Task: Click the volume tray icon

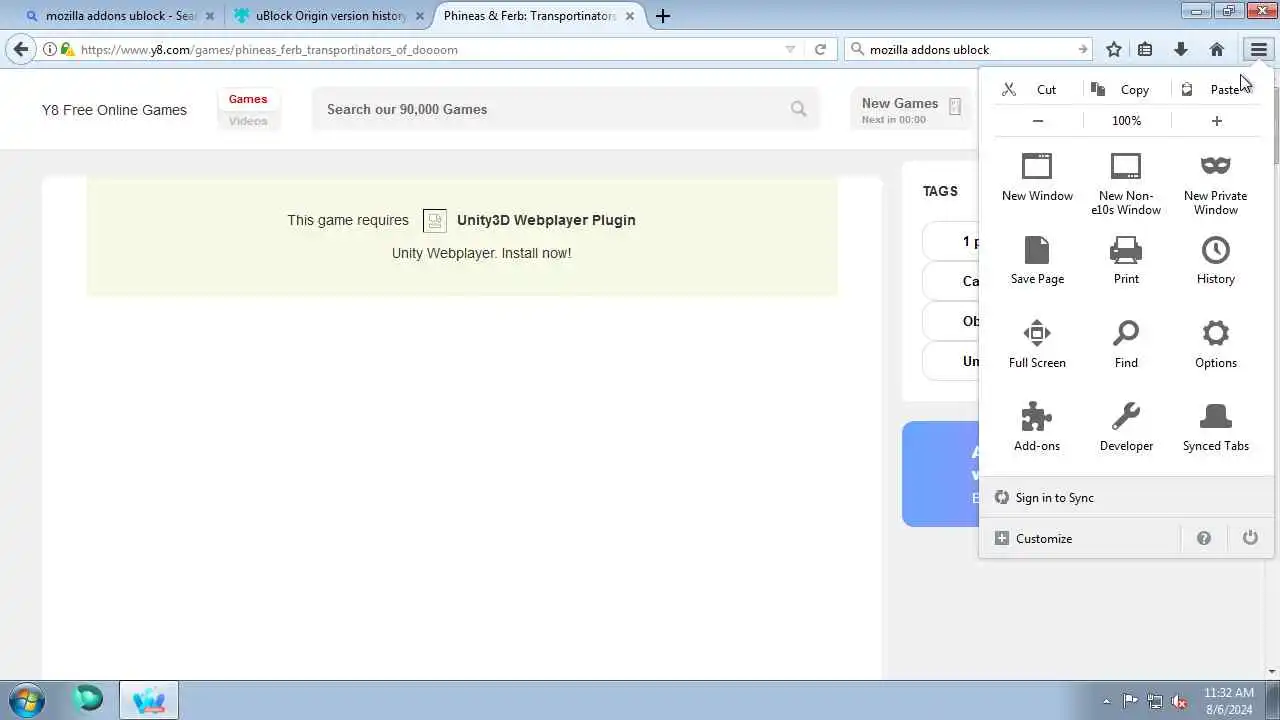Action: pyautogui.click(x=1179, y=701)
